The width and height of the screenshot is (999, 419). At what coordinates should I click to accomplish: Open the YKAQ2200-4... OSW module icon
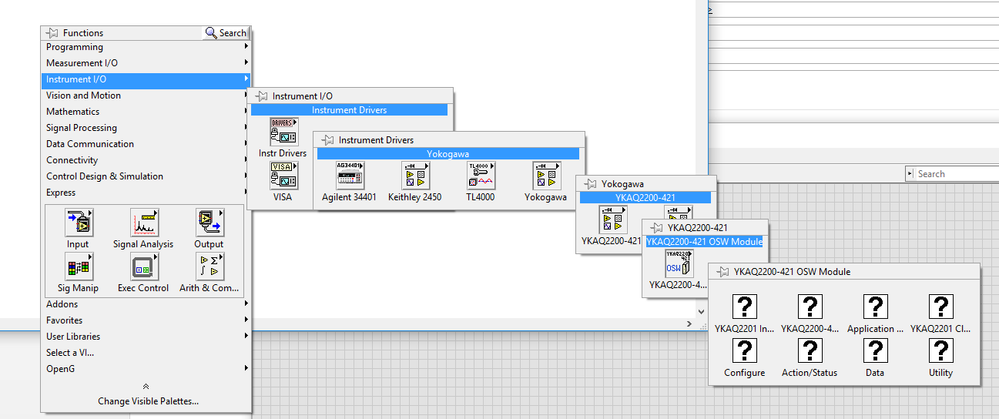(679, 263)
